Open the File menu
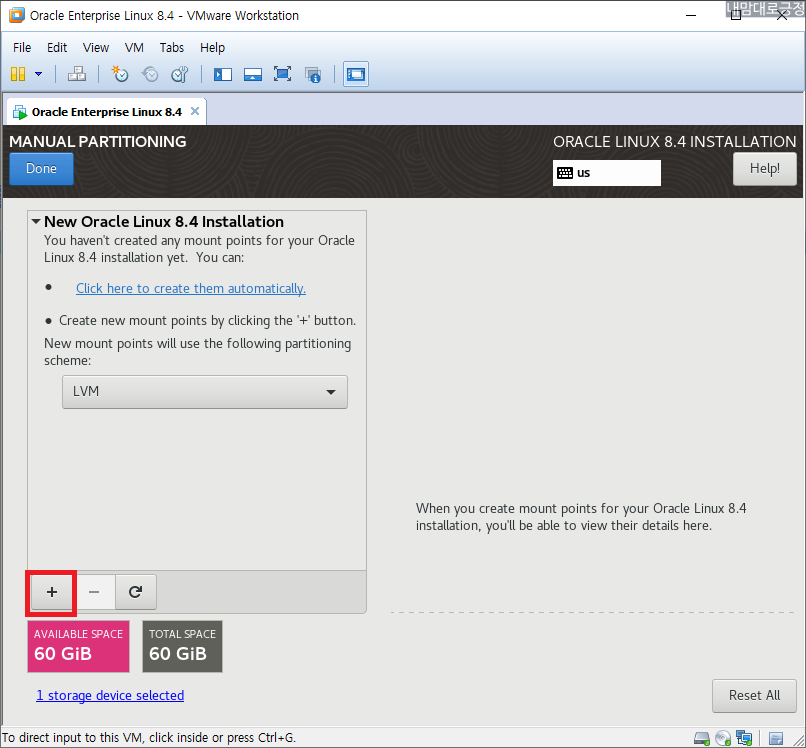The height and width of the screenshot is (748, 806). coord(22,48)
